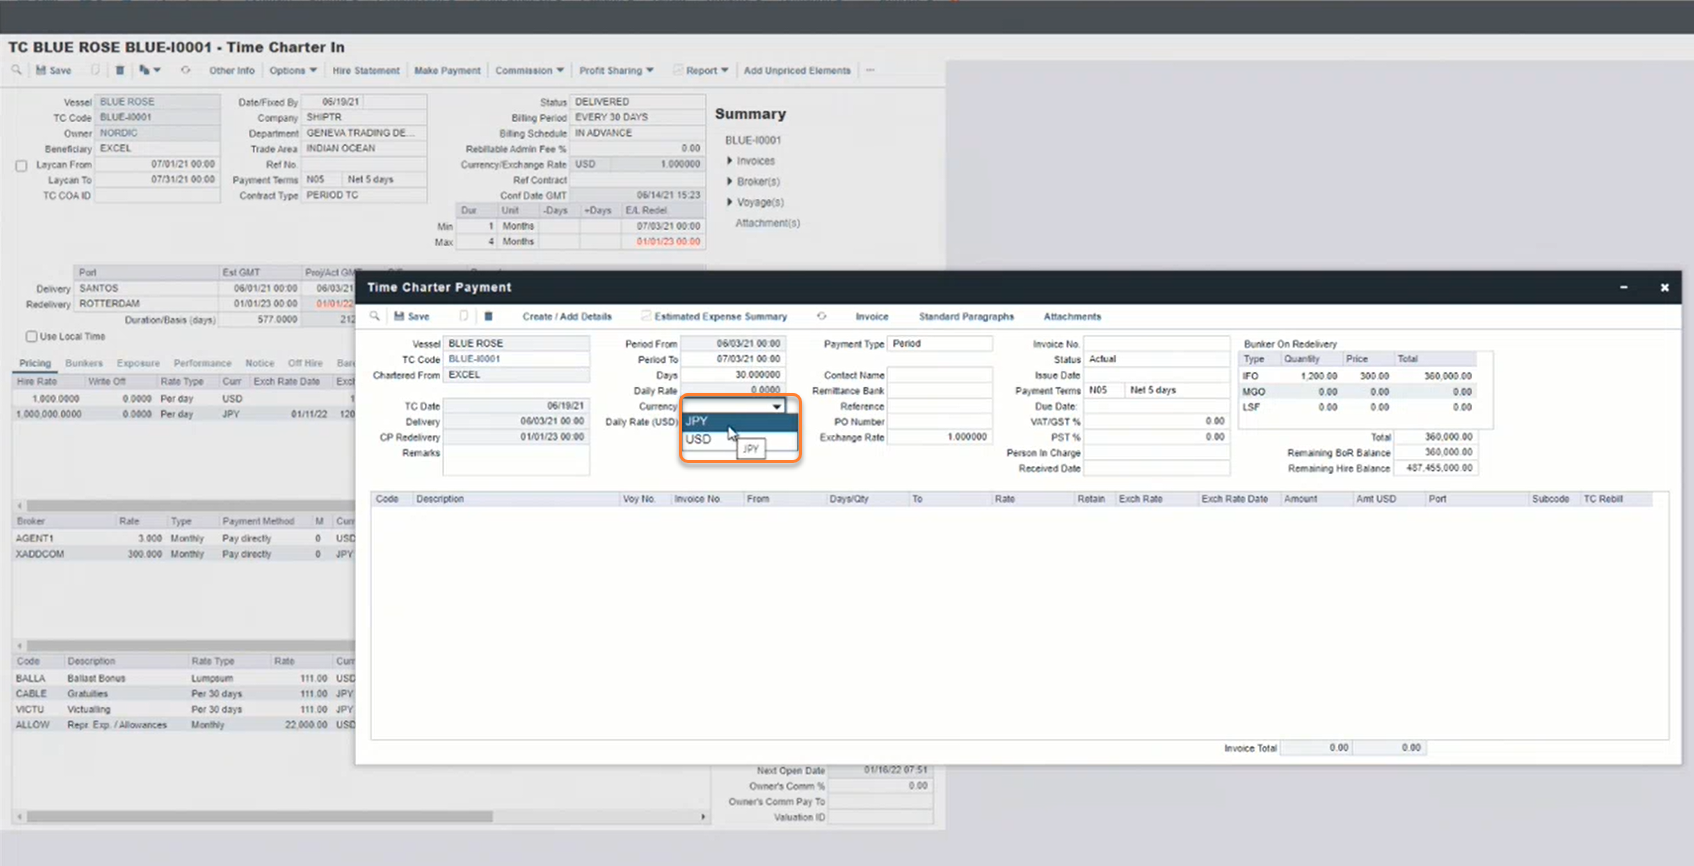
Task: Click the search icon in Time Charter Payment toolbar
Action: [x=375, y=316]
